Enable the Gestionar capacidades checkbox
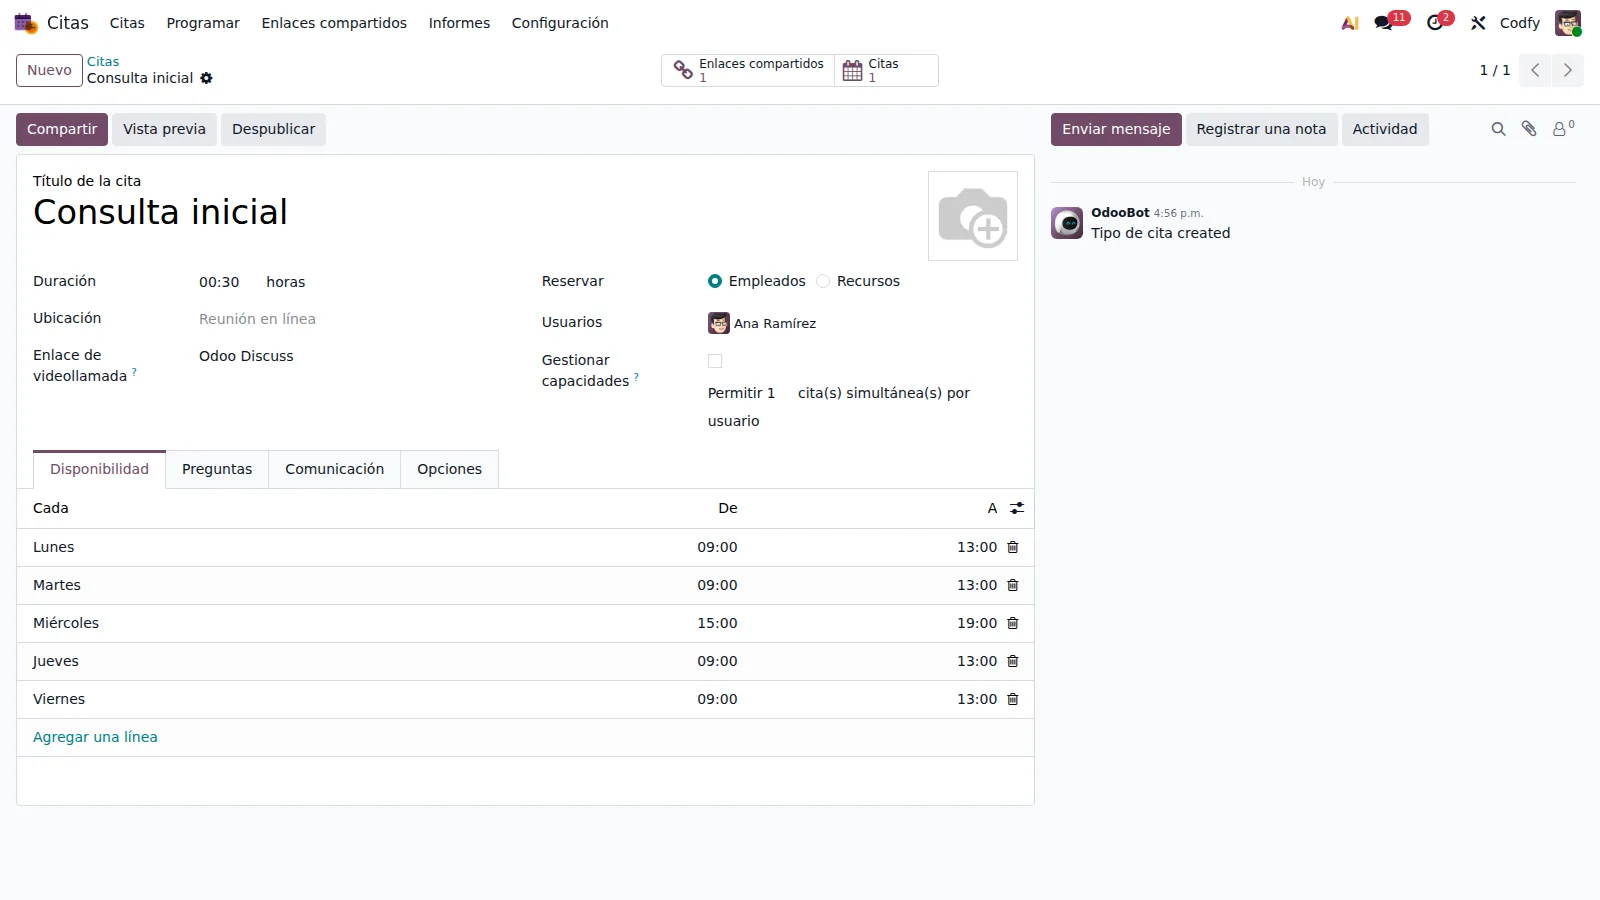1600x900 pixels. 715,361
